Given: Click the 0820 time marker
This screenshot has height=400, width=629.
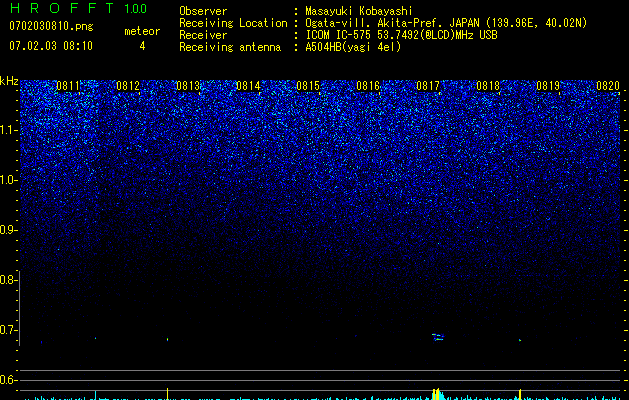Looking at the screenshot, I should [x=608, y=86].
